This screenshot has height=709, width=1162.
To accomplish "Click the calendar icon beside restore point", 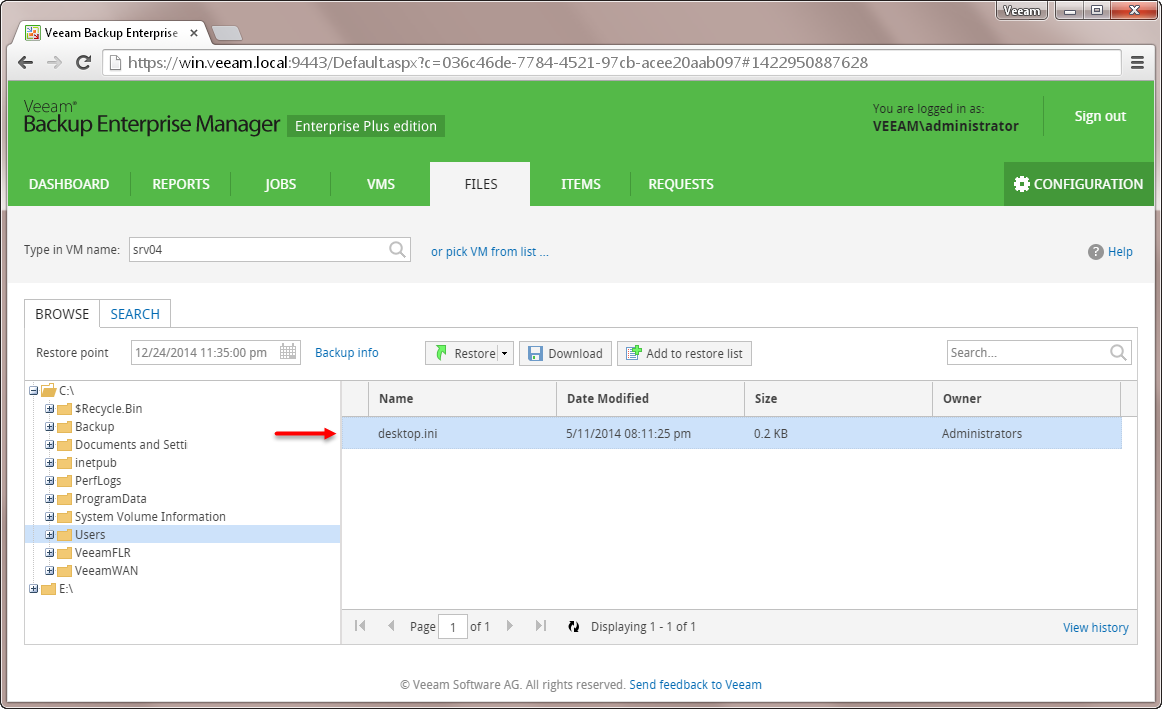I will pos(288,352).
